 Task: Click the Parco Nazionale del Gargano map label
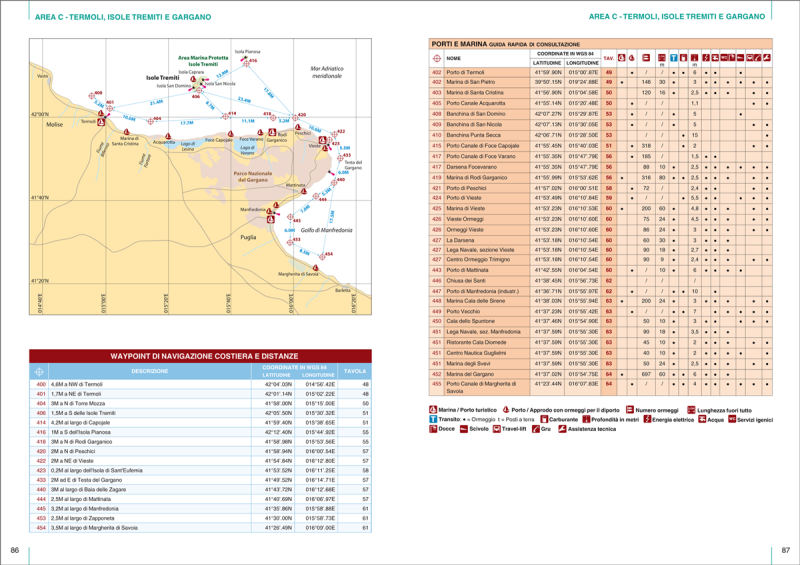point(253,176)
